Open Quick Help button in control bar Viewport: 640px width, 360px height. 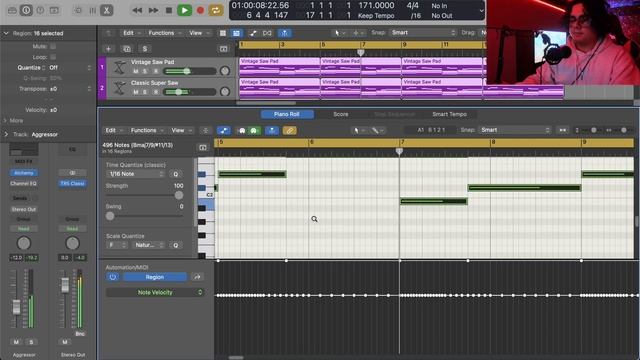(x=40, y=10)
